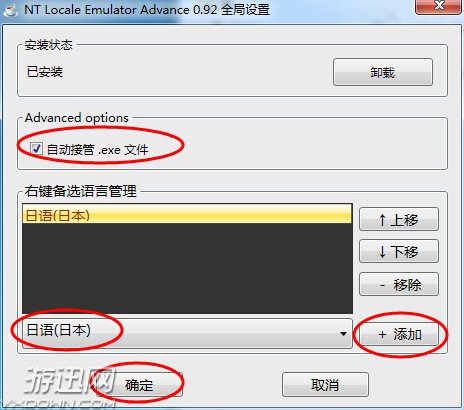This screenshot has width=464, height=410.
Task: Click the coffee cup app icon in title bar
Action: (x=10, y=10)
